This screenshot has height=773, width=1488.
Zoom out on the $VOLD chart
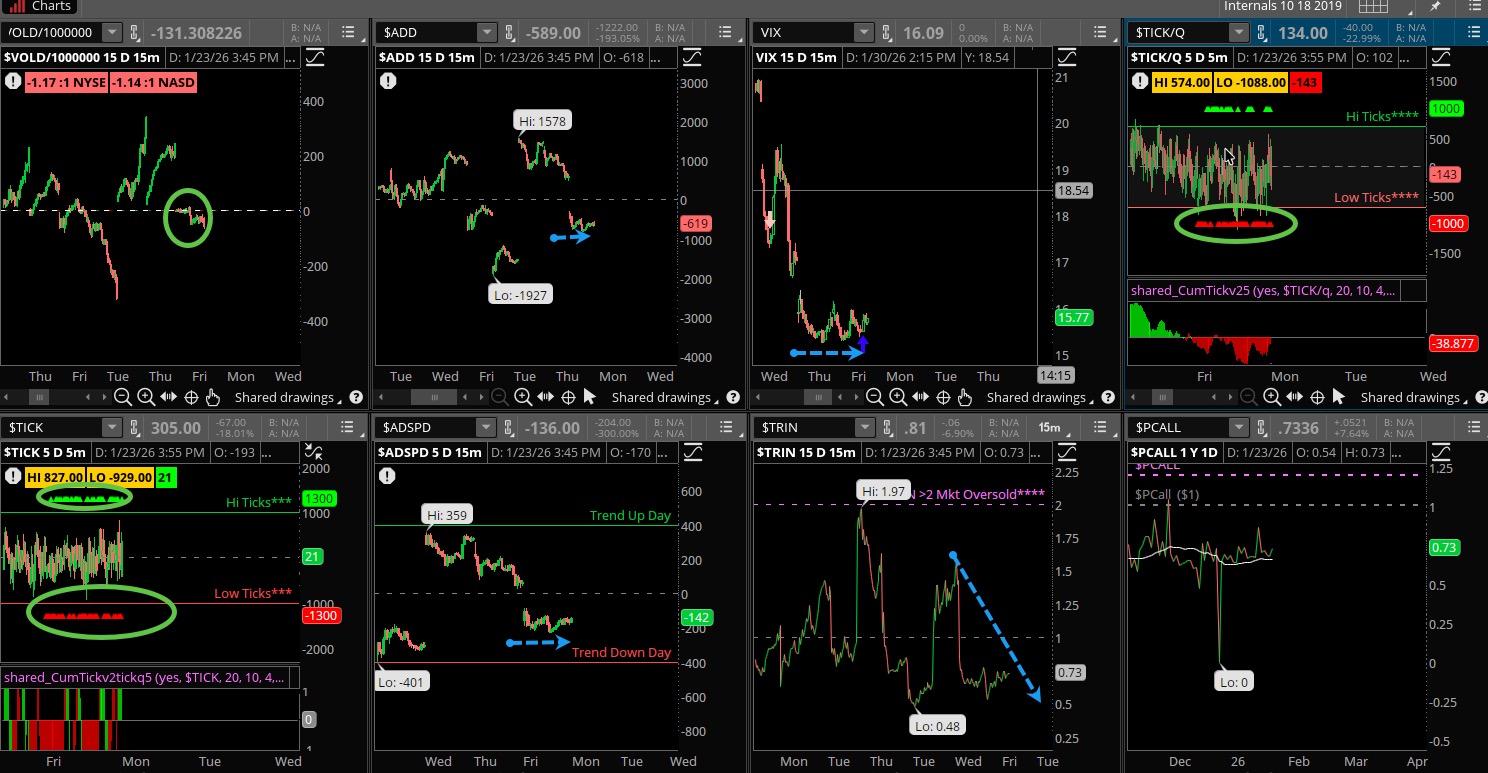tap(122, 397)
